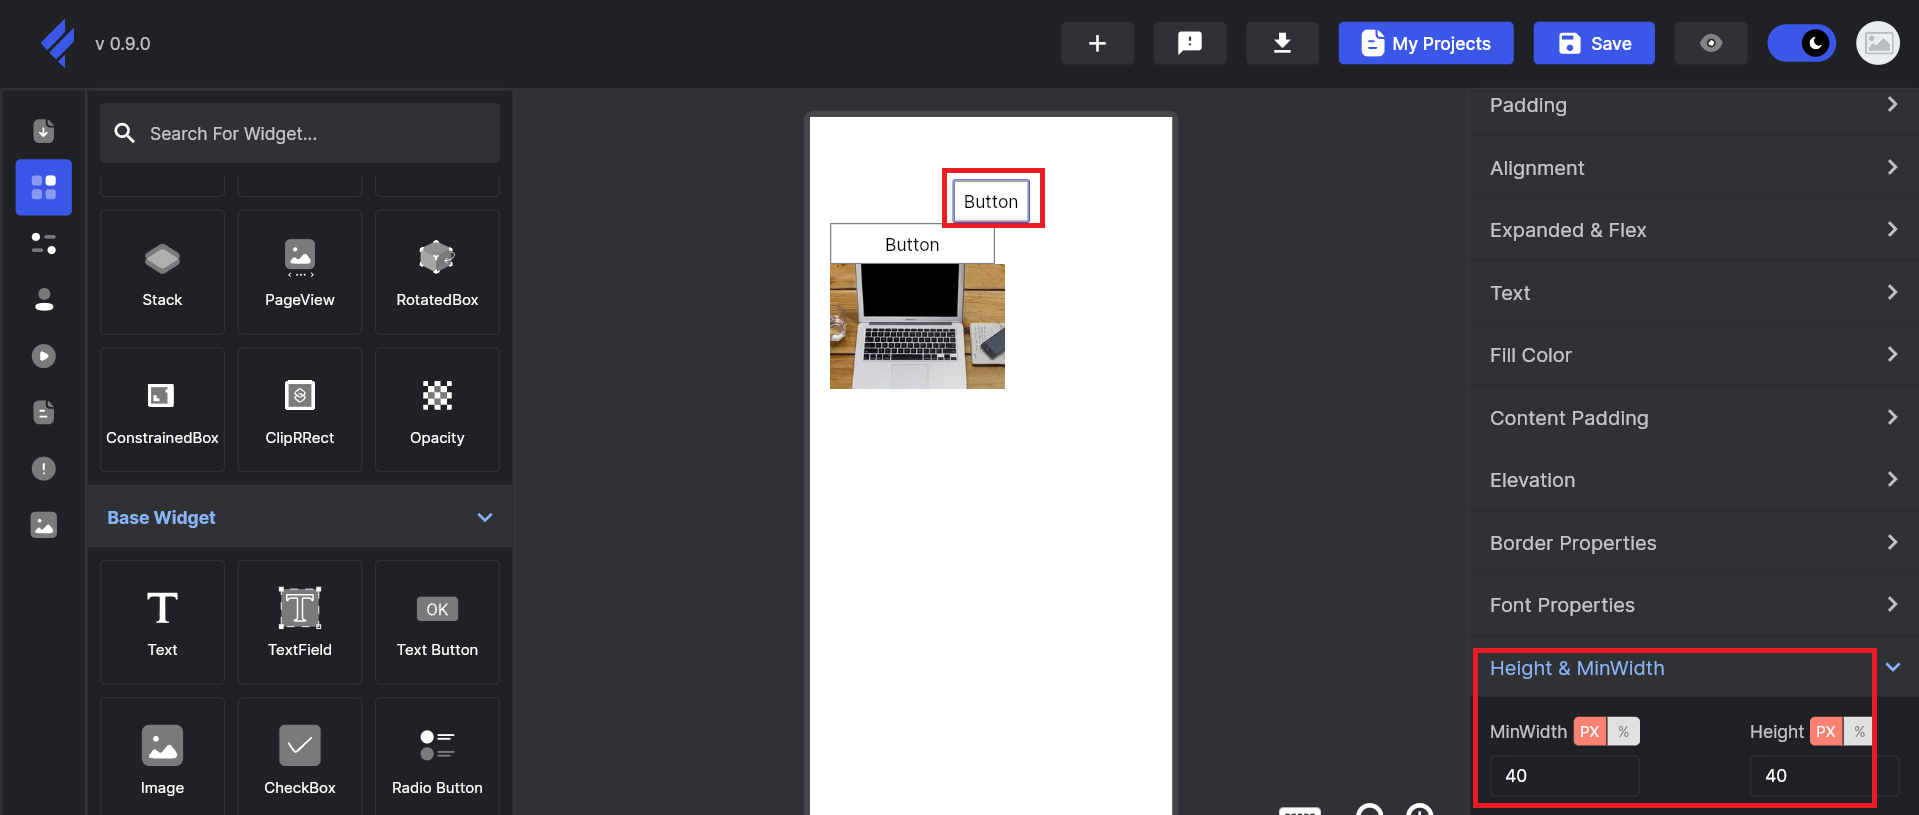Screen dimensions: 1919x815
Task: Click the My Projects button
Action: tap(1425, 43)
